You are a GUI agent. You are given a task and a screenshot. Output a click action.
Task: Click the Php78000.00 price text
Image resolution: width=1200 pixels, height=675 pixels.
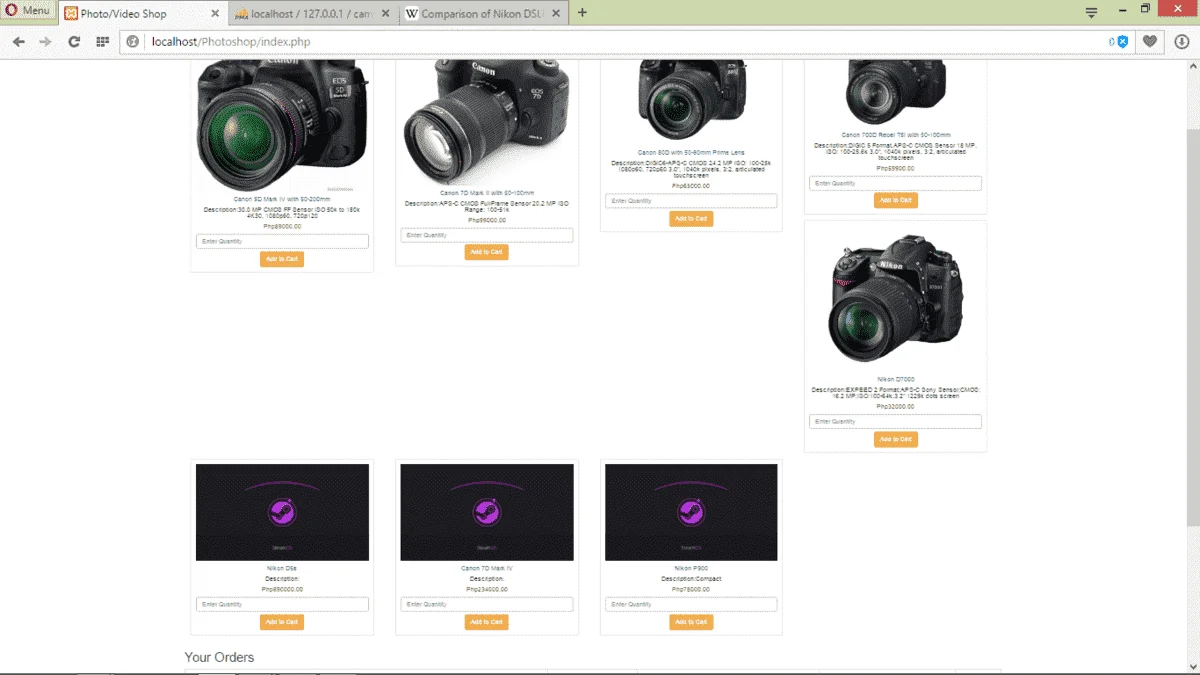(x=691, y=589)
